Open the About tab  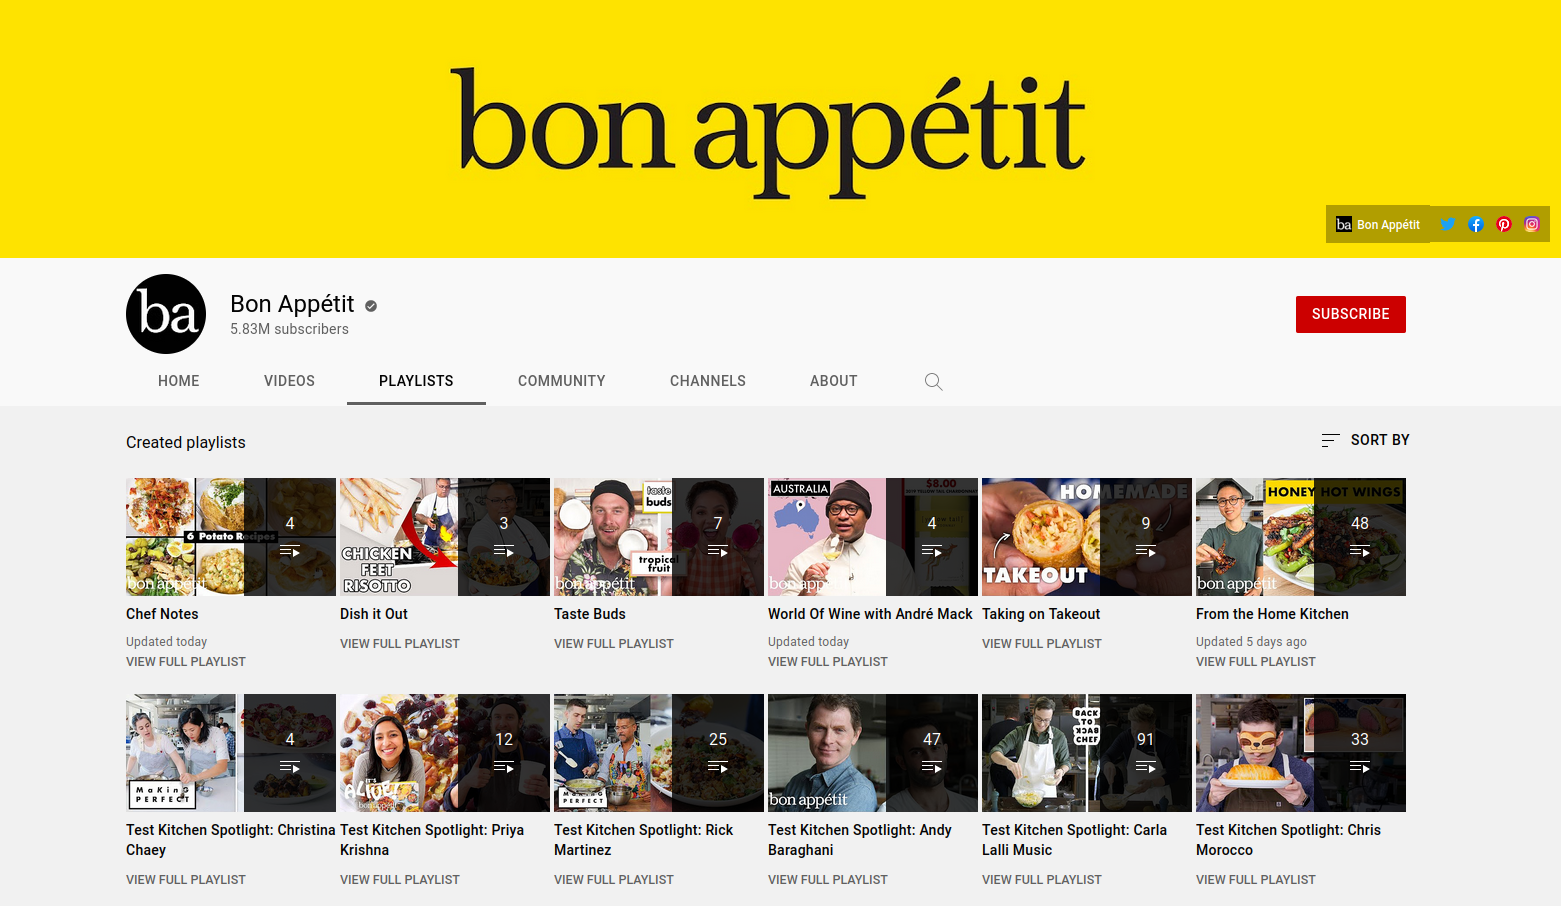(834, 381)
